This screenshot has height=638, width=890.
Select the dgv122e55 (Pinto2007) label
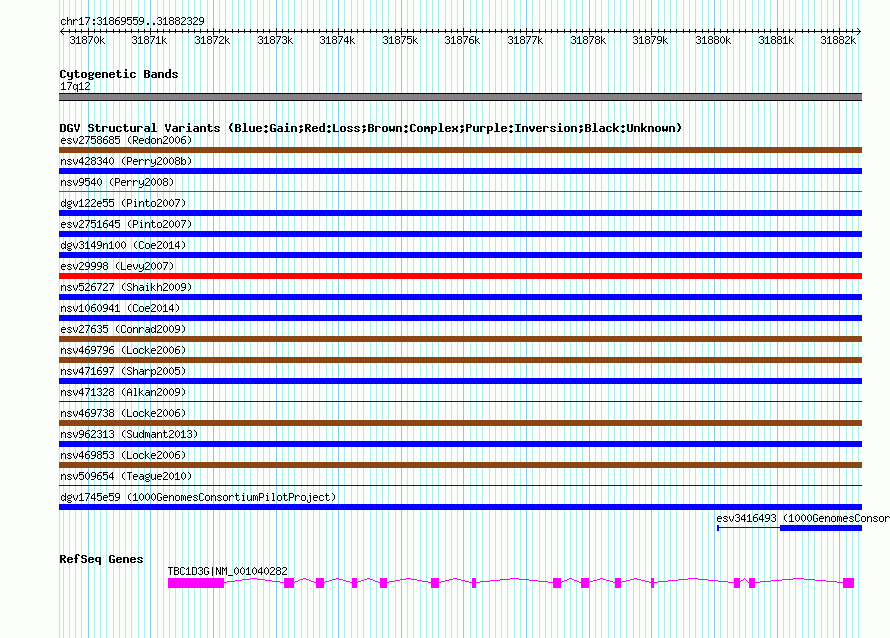coord(123,203)
